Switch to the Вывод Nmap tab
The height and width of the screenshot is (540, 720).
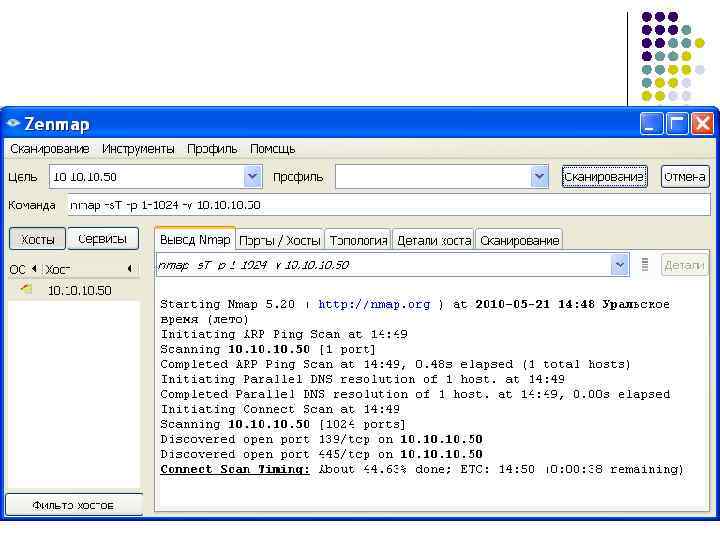[x=195, y=240]
